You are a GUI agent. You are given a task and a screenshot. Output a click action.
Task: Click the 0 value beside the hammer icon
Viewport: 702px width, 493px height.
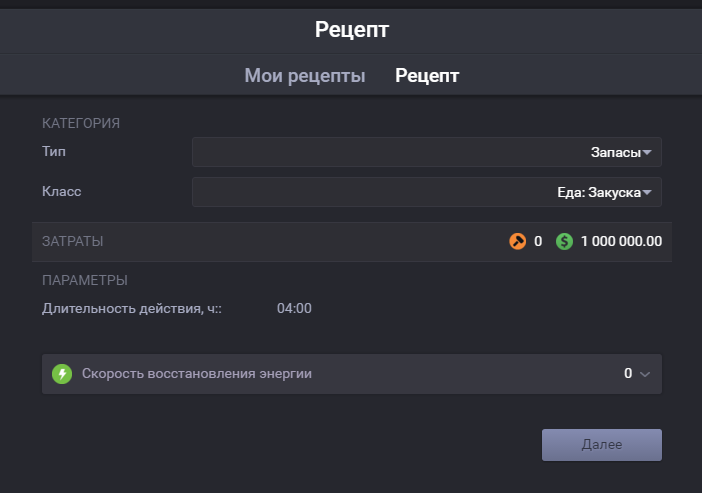538,241
